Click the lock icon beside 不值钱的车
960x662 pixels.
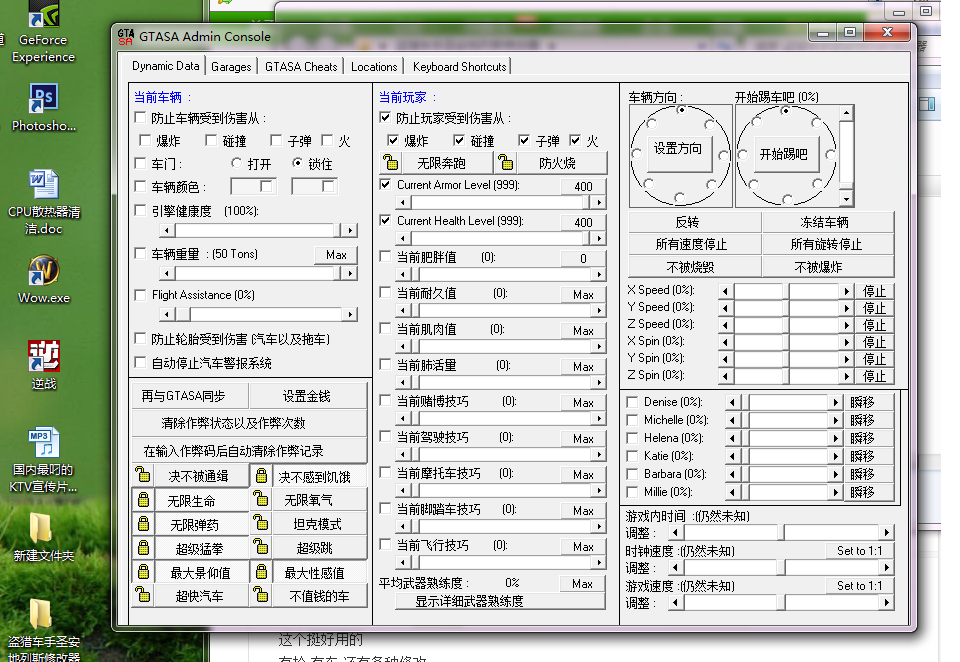(x=261, y=595)
